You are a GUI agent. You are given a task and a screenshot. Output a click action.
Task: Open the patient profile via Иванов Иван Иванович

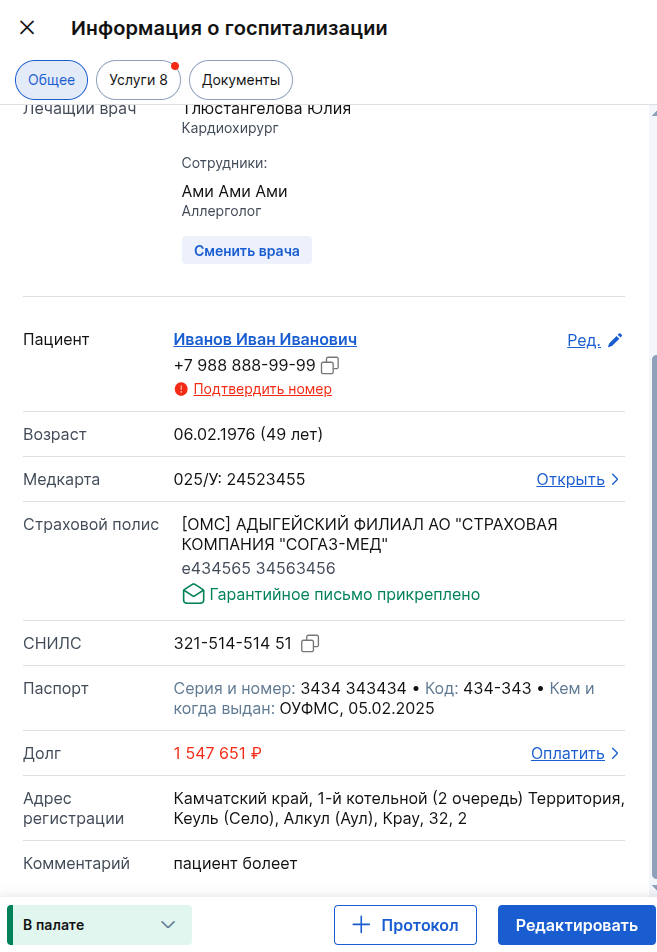click(x=264, y=339)
